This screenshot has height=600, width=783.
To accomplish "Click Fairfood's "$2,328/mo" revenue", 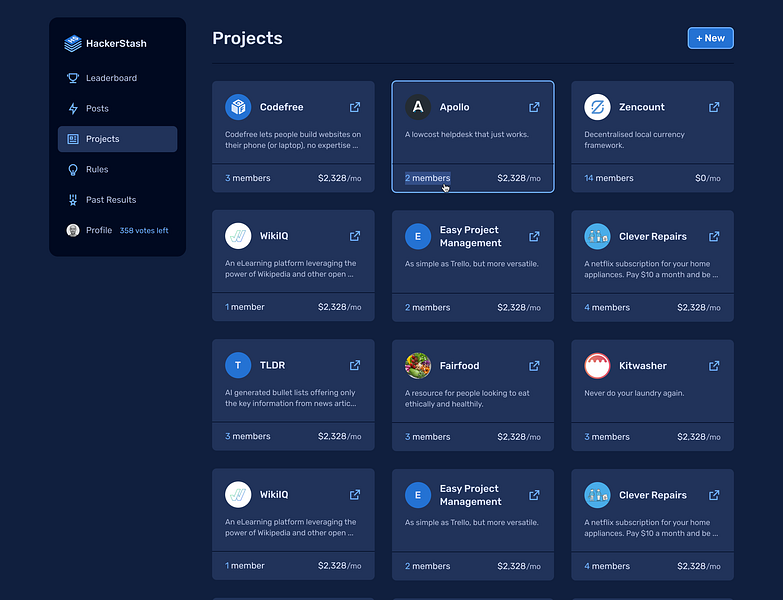I will coord(519,437).
